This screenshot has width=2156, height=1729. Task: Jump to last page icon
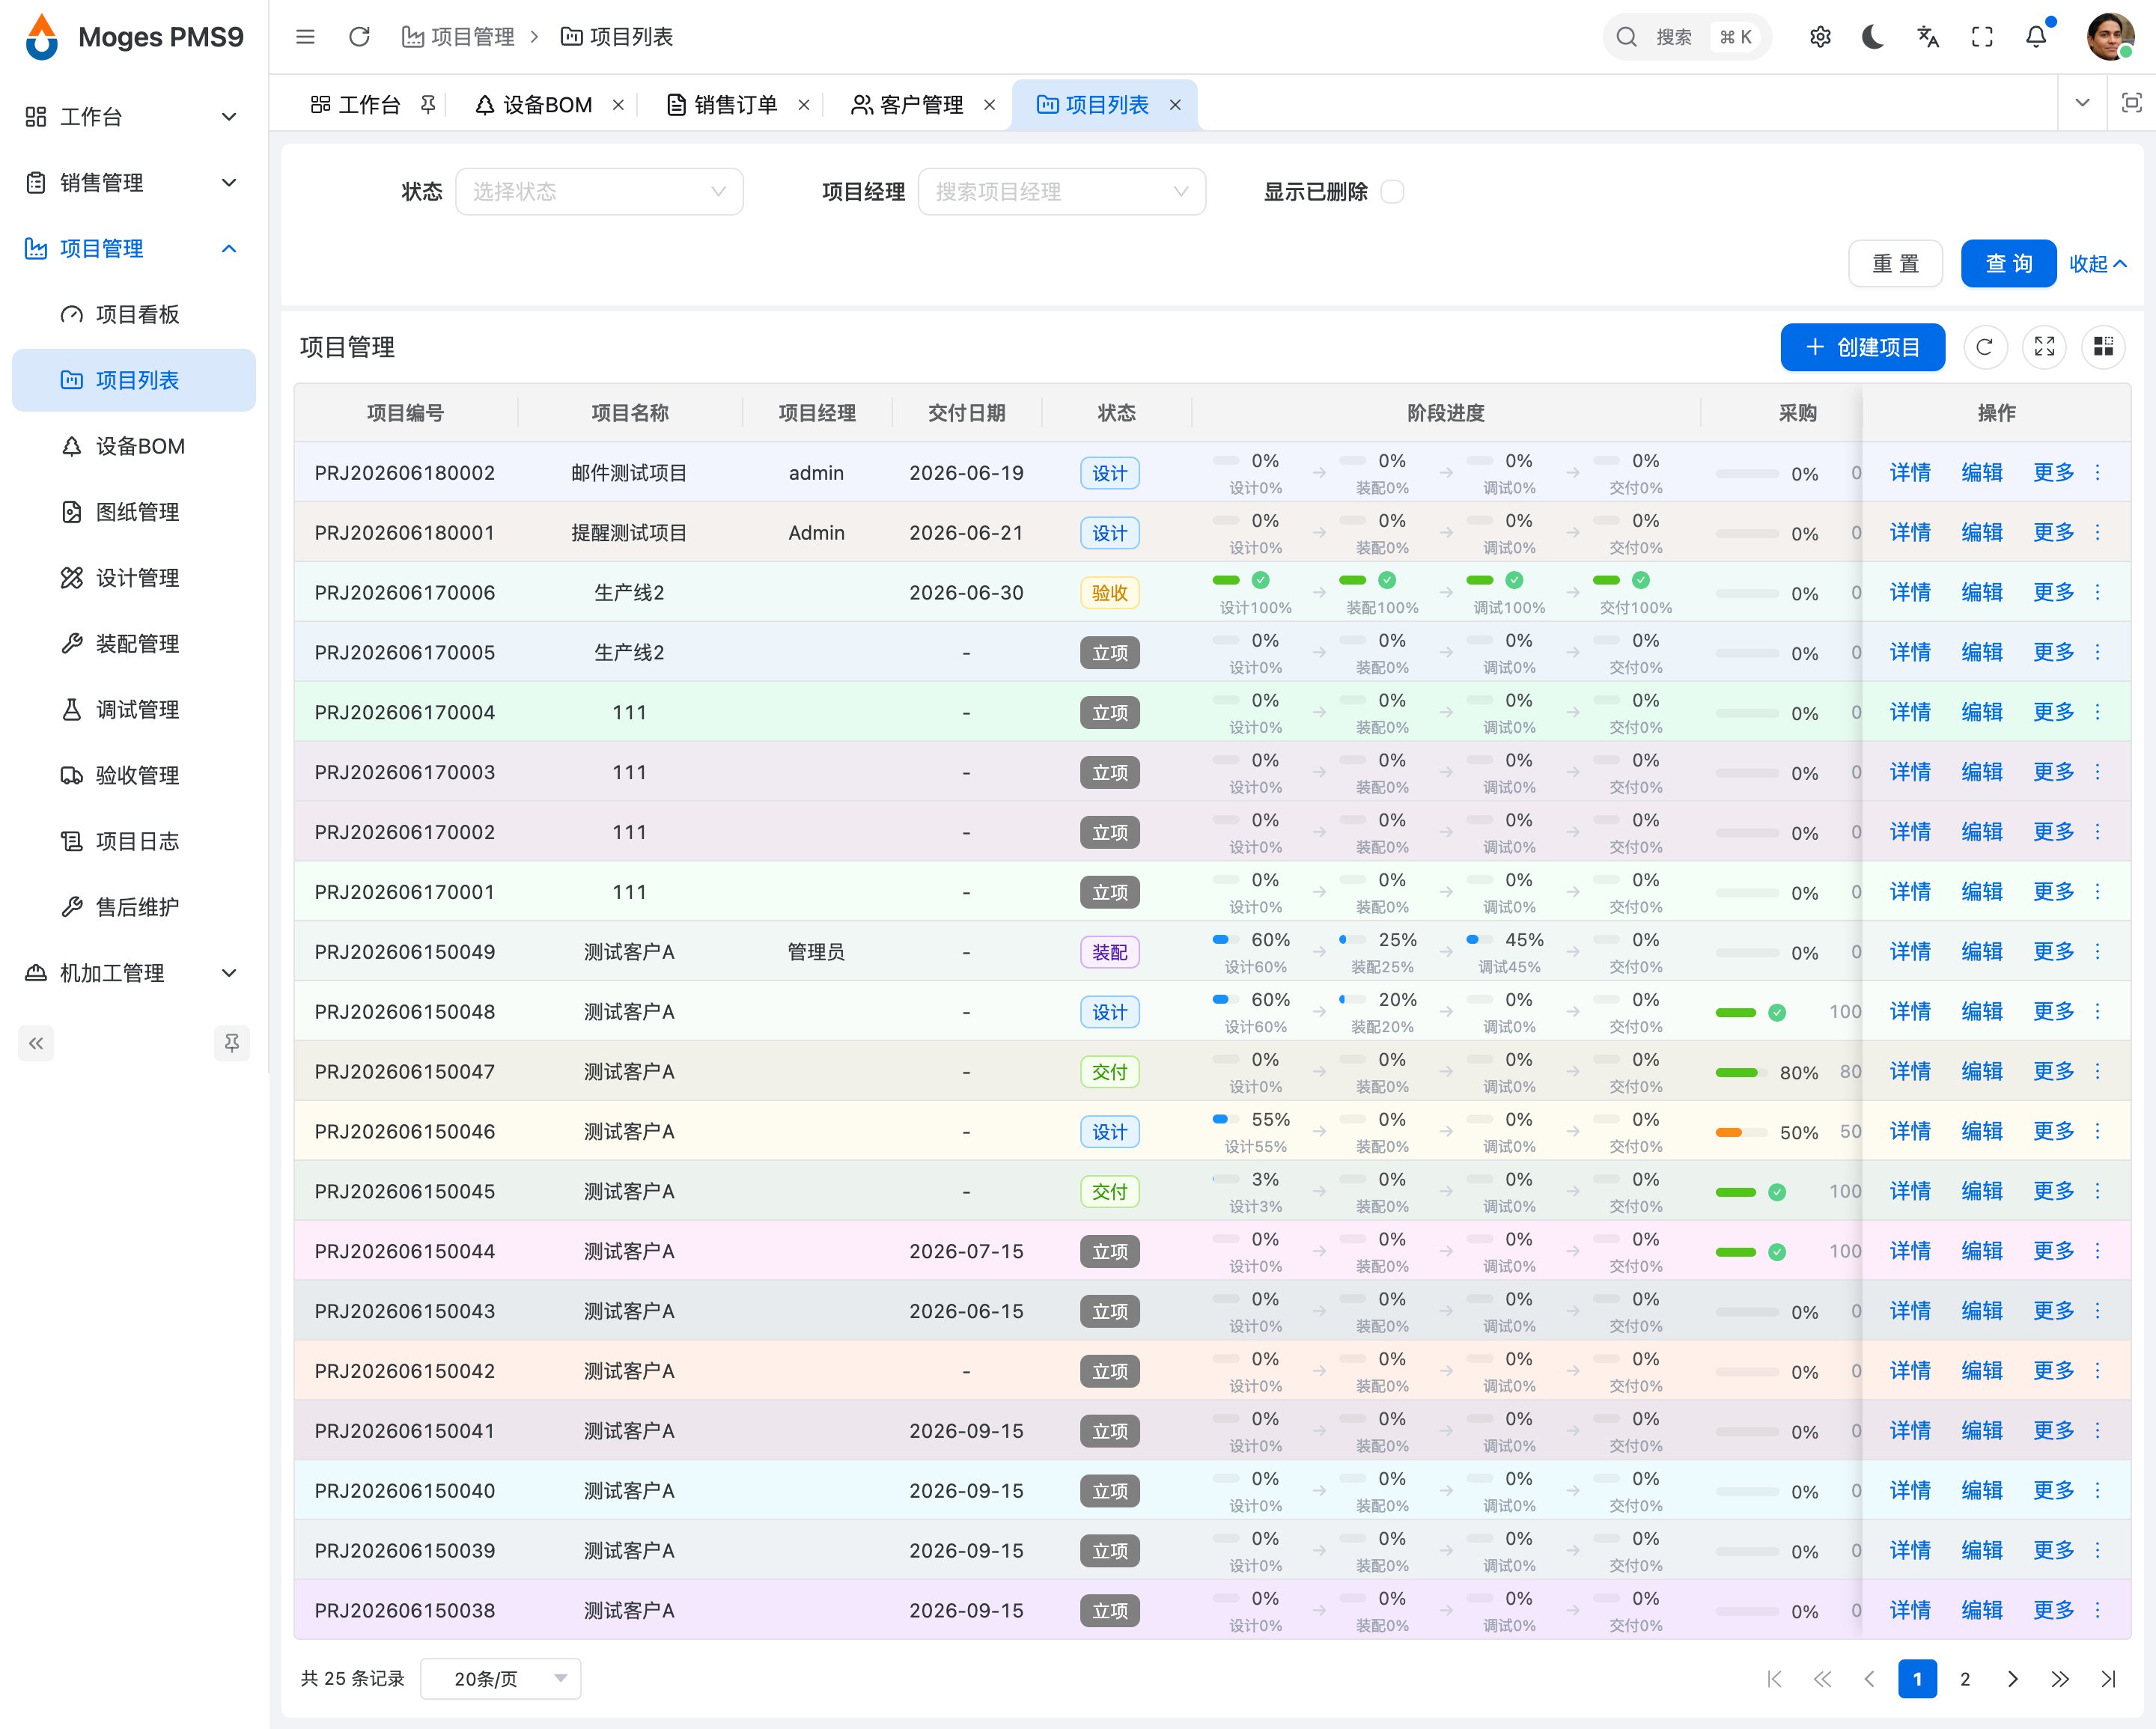tap(2108, 1679)
